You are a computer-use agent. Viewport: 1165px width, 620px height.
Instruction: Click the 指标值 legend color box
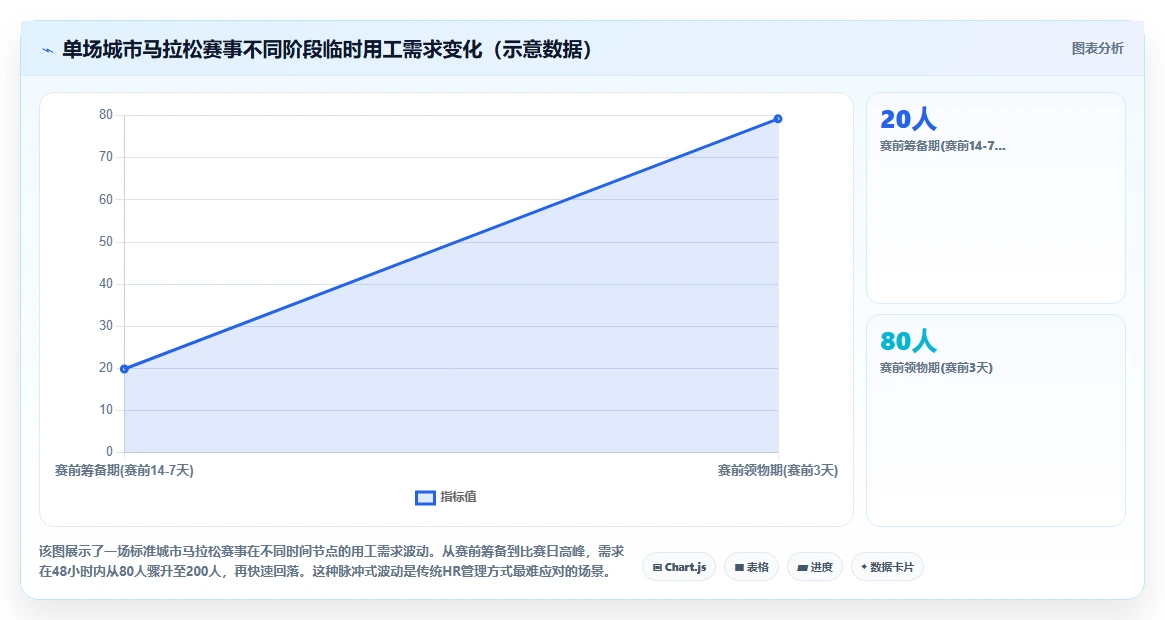[x=425, y=498]
